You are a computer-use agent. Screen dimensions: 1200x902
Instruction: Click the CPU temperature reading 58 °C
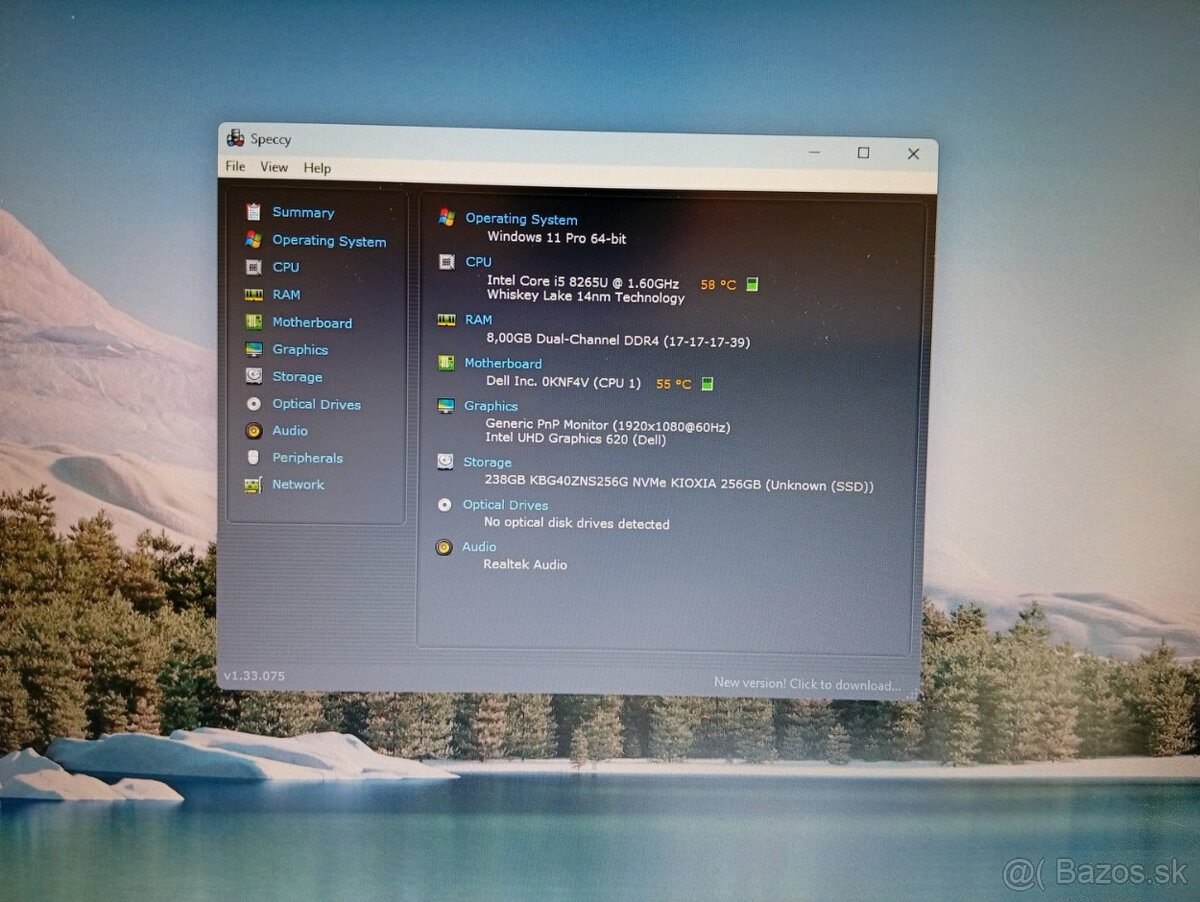pos(718,284)
